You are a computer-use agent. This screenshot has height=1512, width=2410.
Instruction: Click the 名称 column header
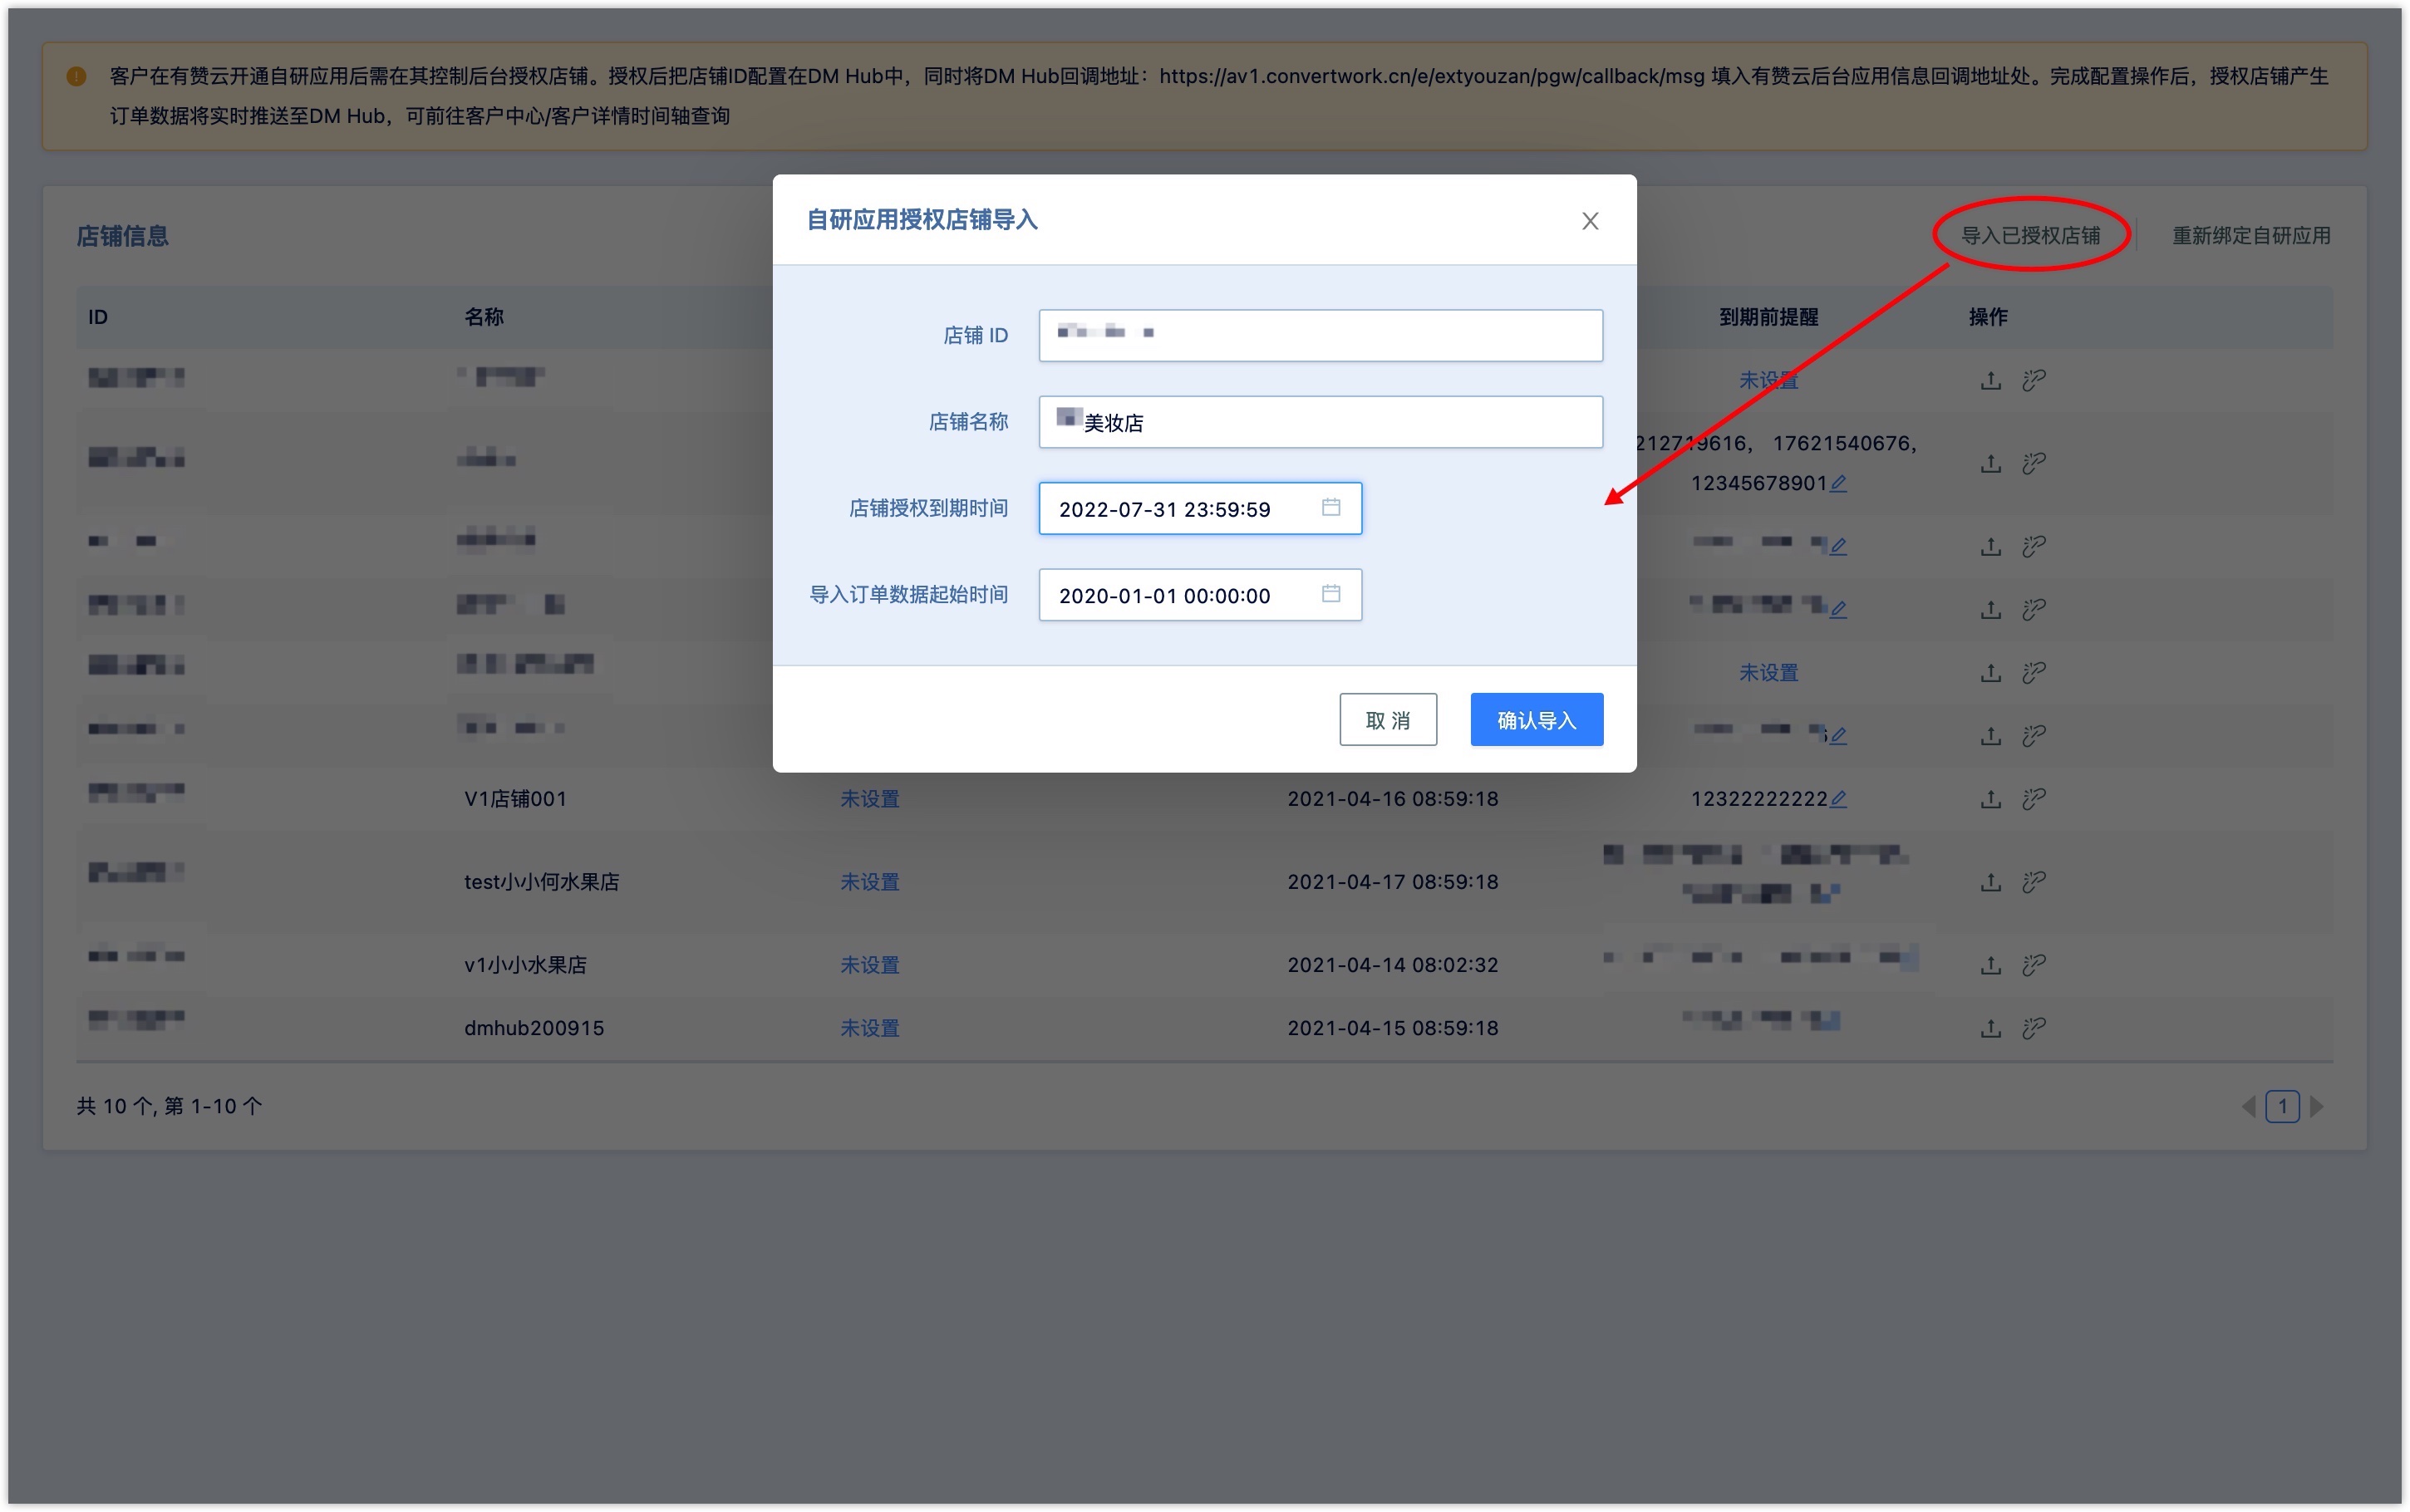(484, 317)
